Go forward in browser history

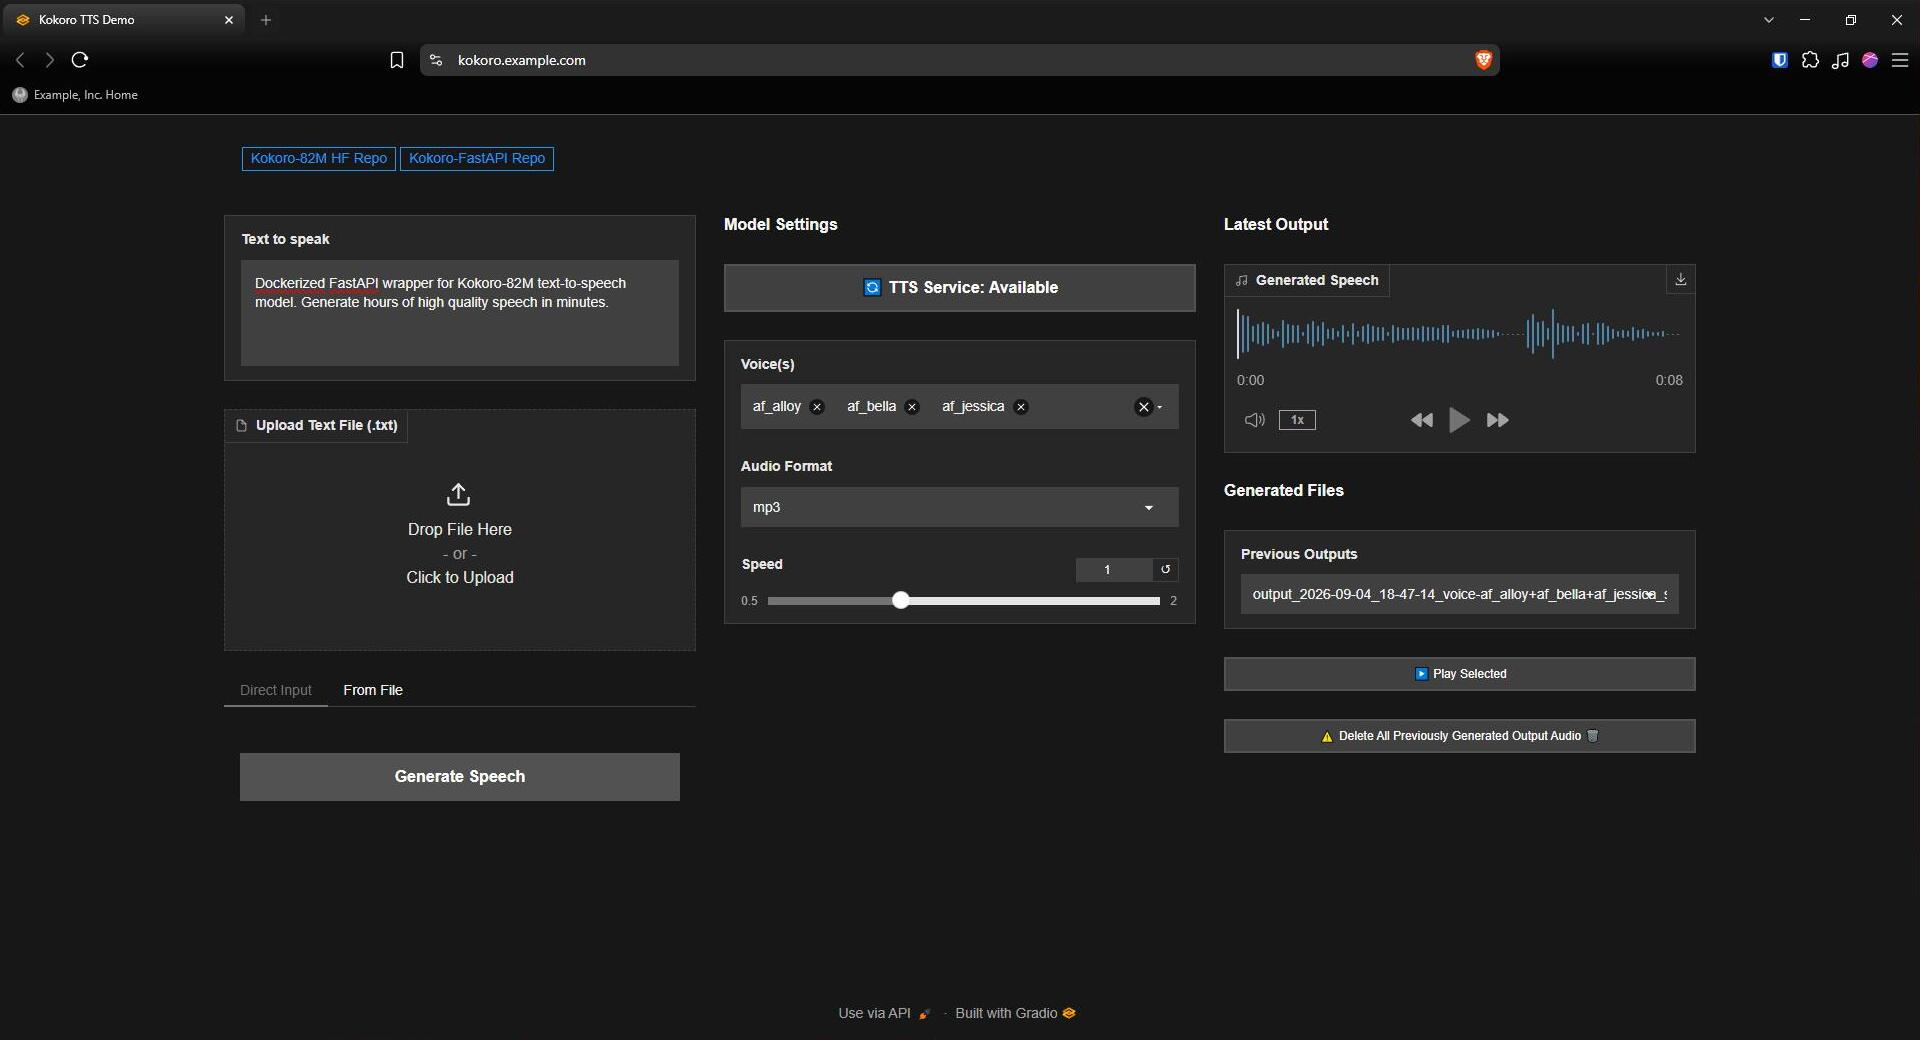pyautogui.click(x=49, y=60)
